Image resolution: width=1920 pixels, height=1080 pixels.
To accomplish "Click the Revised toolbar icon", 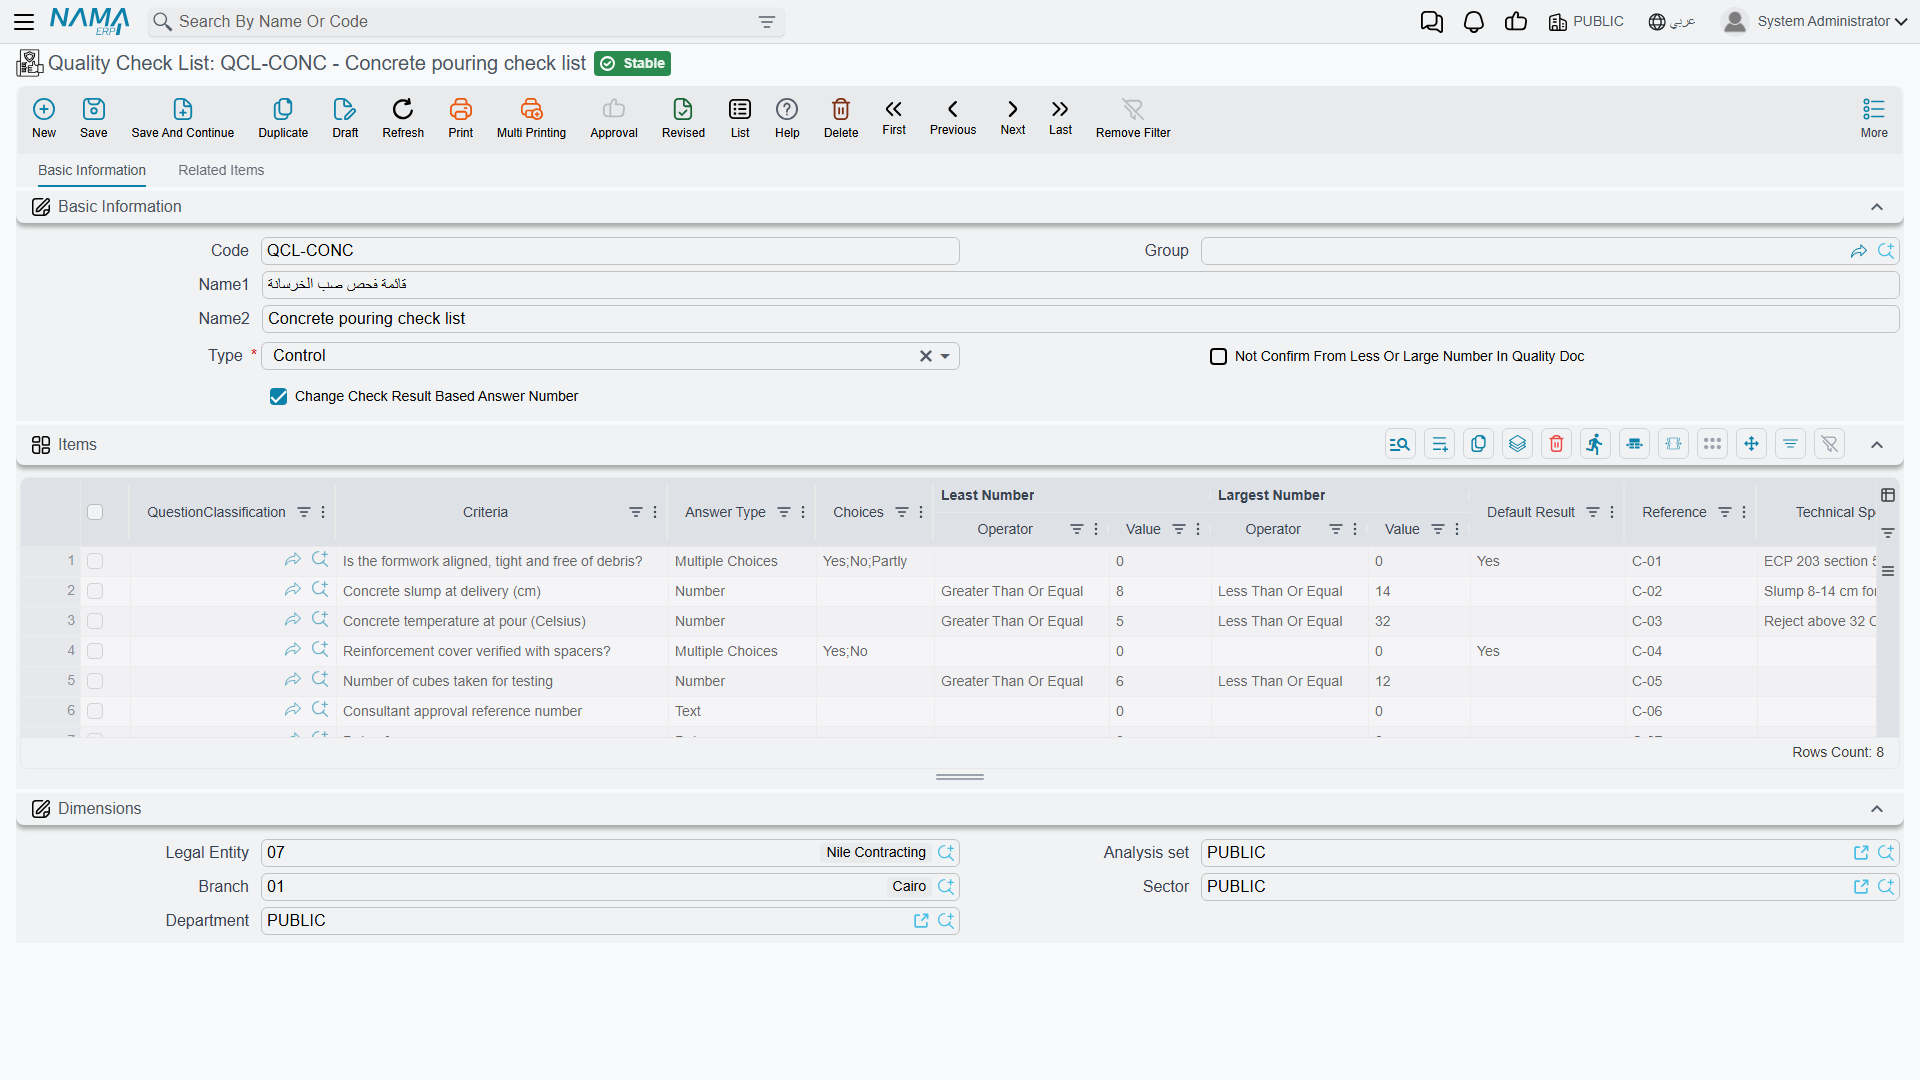I will click(x=683, y=109).
